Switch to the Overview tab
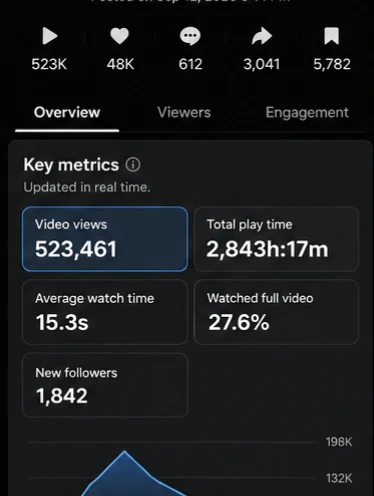 pos(67,113)
